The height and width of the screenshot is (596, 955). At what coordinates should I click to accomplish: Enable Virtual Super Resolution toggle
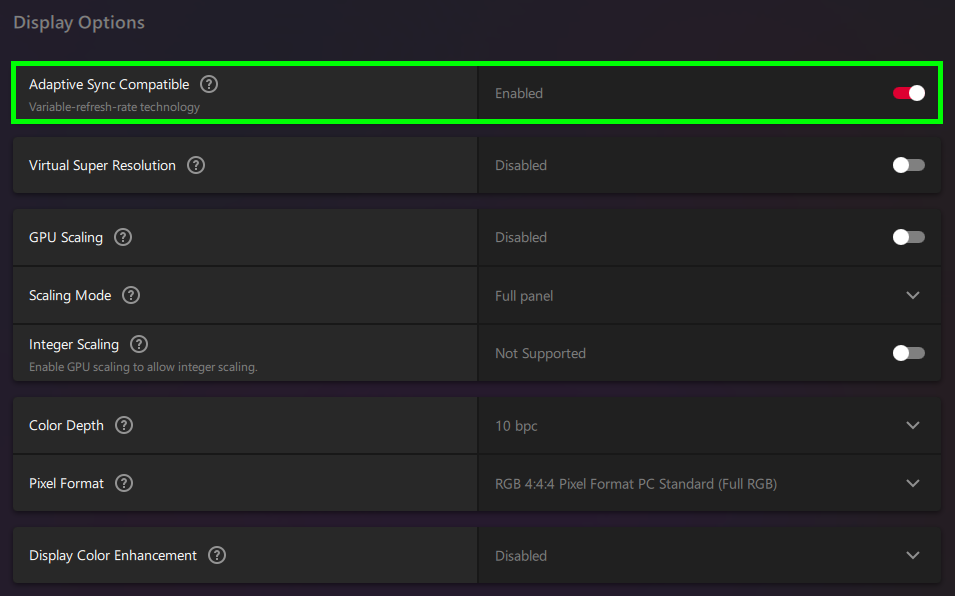click(x=908, y=165)
